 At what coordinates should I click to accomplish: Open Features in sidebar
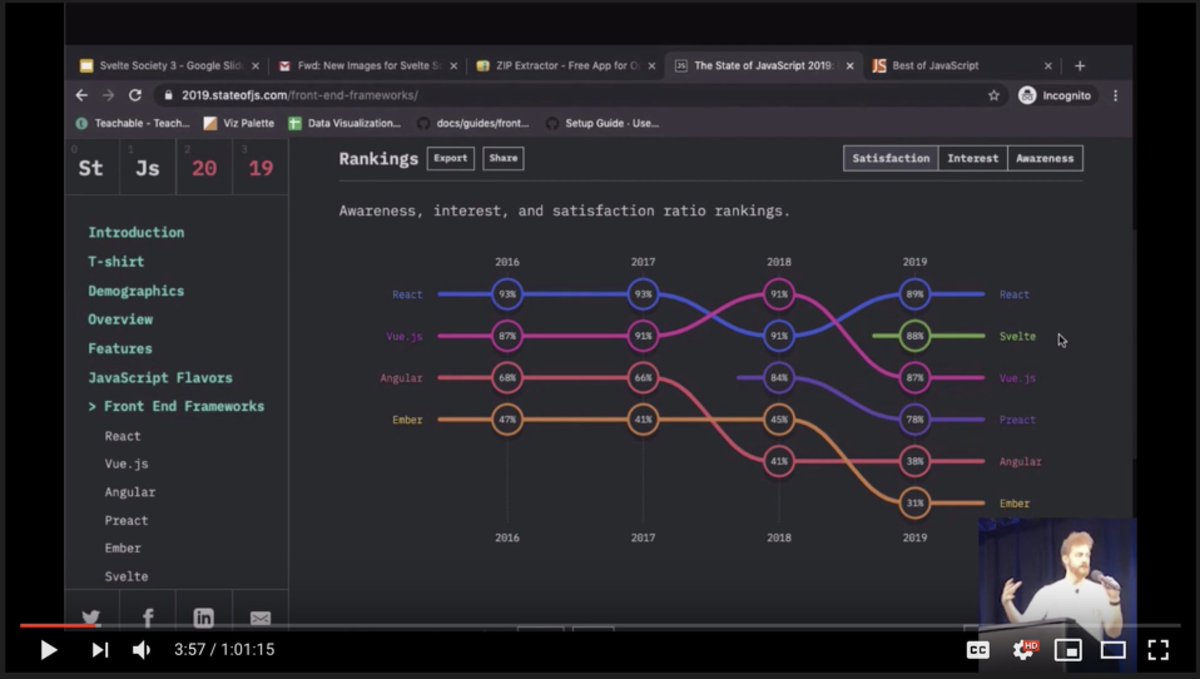click(x=120, y=348)
